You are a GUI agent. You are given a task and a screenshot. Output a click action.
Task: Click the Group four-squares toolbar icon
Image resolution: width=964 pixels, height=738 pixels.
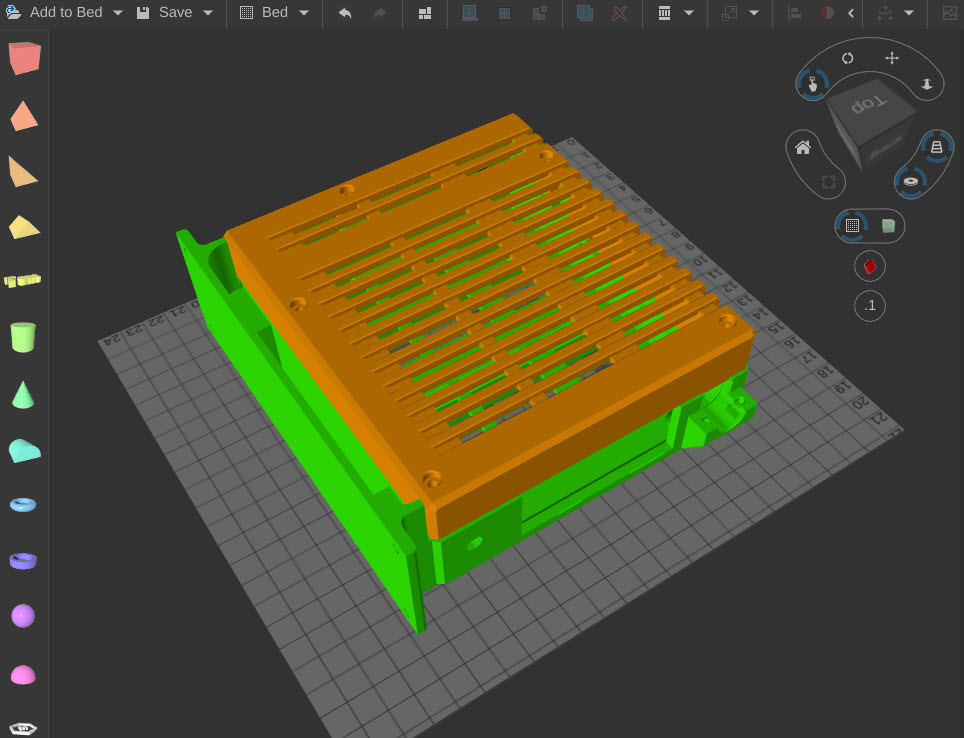(x=504, y=13)
